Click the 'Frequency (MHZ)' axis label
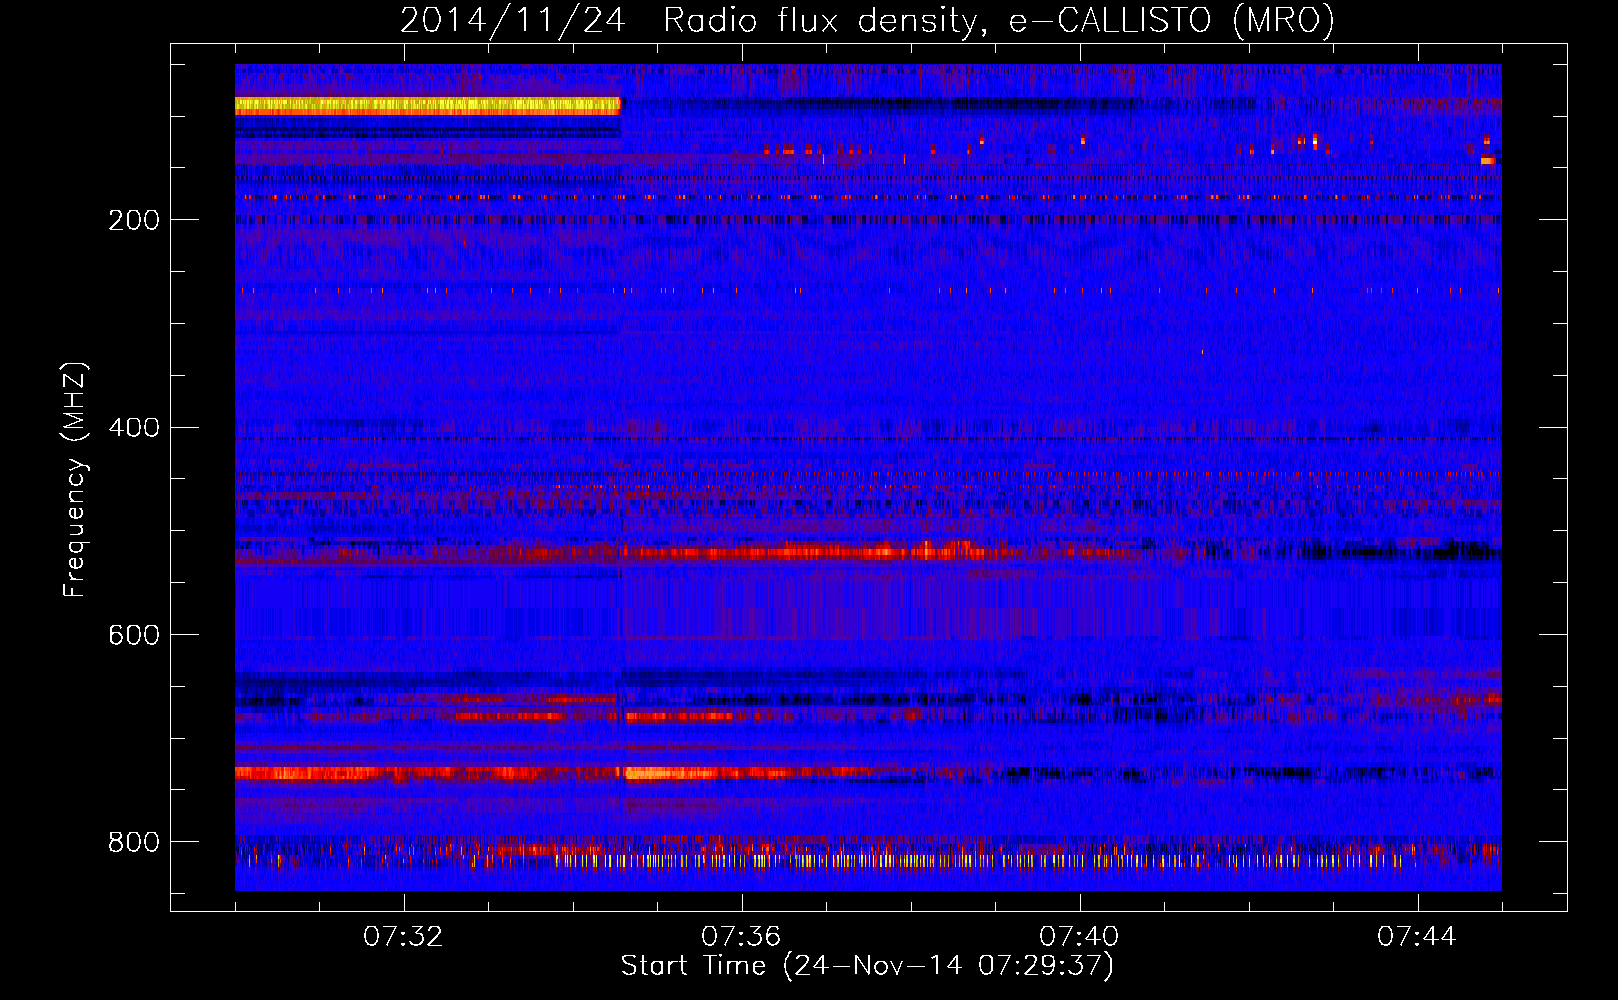This screenshot has height=1000, width=1618. pos(75,480)
